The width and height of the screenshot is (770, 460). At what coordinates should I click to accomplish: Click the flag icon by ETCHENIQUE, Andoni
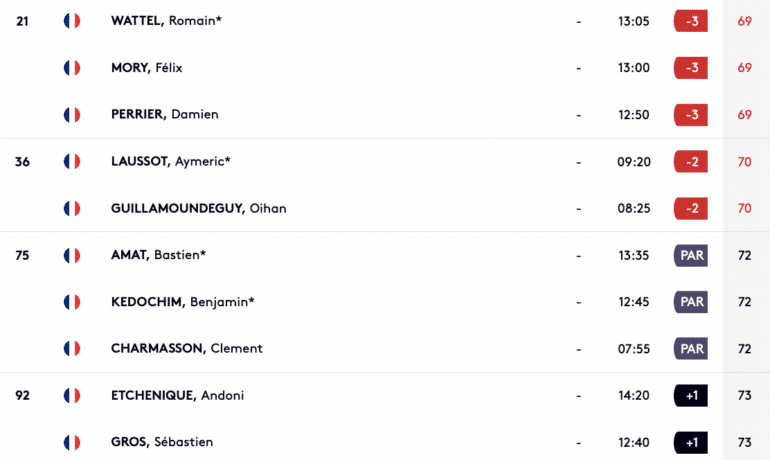[x=72, y=395]
